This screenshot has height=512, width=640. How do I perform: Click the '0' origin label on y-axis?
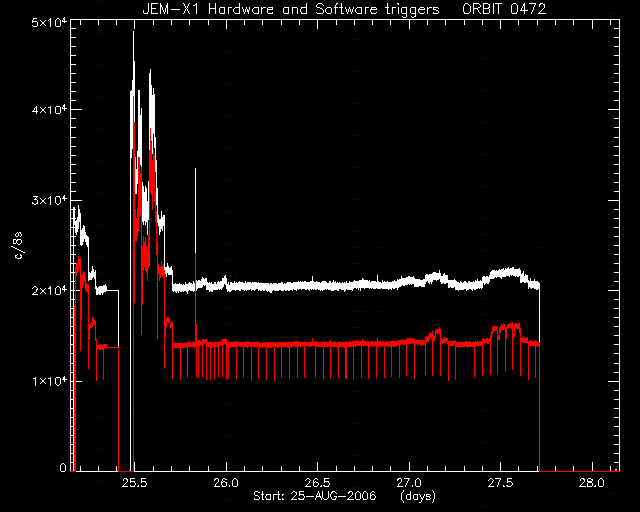63,467
